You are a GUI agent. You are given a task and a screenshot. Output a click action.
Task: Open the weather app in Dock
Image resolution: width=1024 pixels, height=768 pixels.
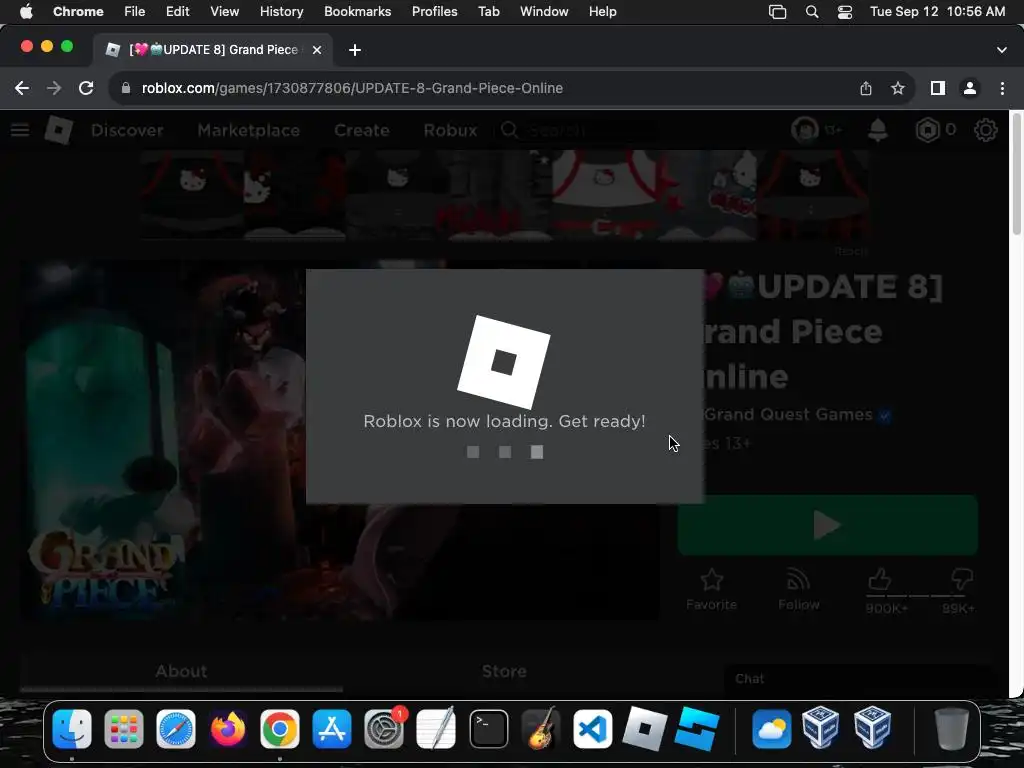coord(771,729)
